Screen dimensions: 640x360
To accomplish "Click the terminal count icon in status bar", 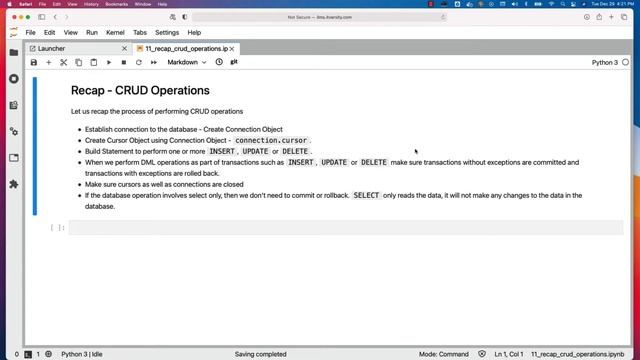I will (28, 354).
